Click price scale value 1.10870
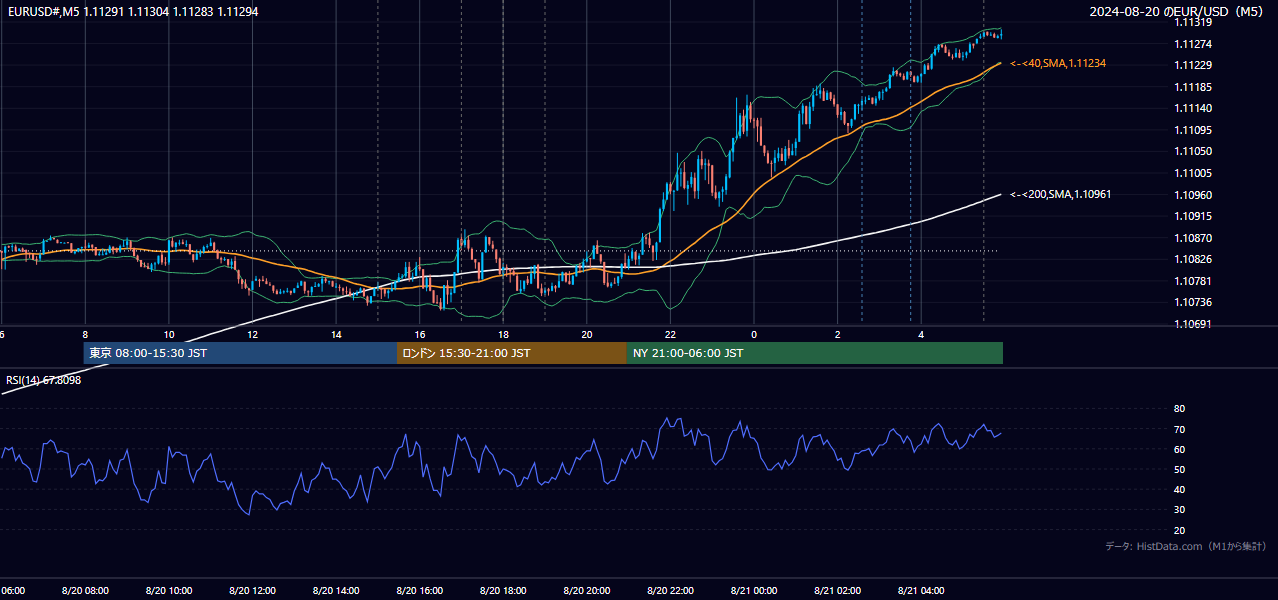Image resolution: width=1278 pixels, height=600 pixels. point(1195,238)
